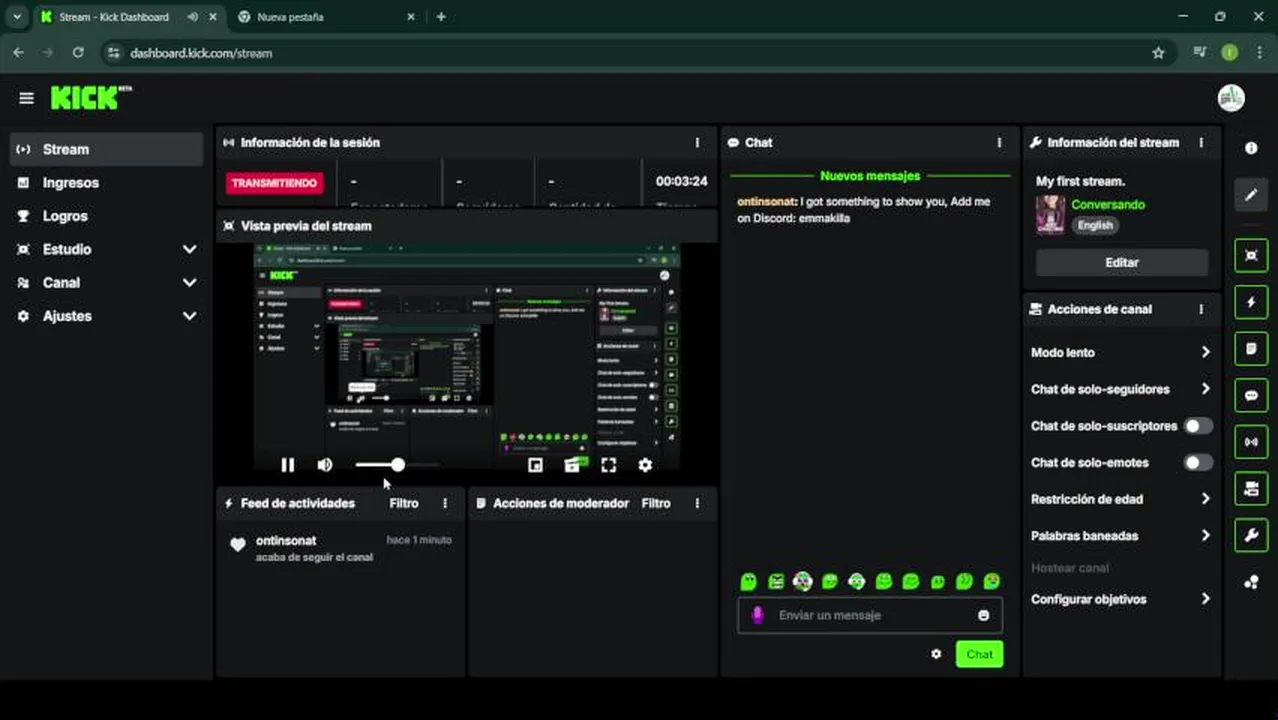Open Configurar objetivos
This screenshot has height=720, width=1278.
coord(1121,599)
